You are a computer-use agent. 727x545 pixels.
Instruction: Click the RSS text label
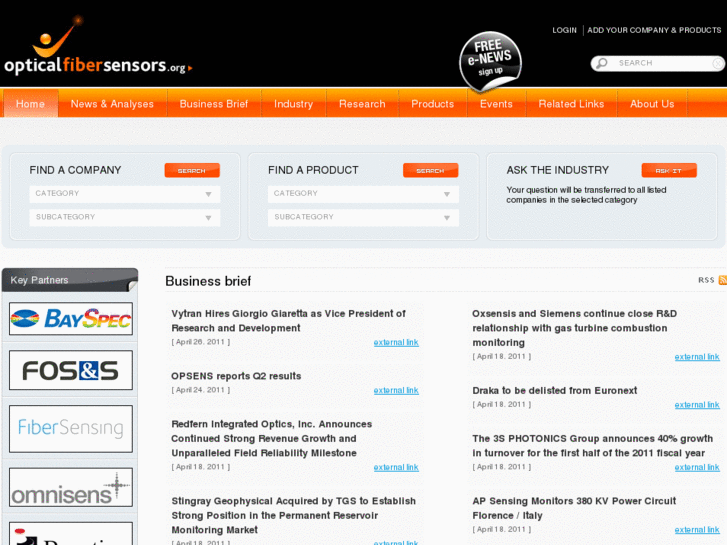(706, 280)
